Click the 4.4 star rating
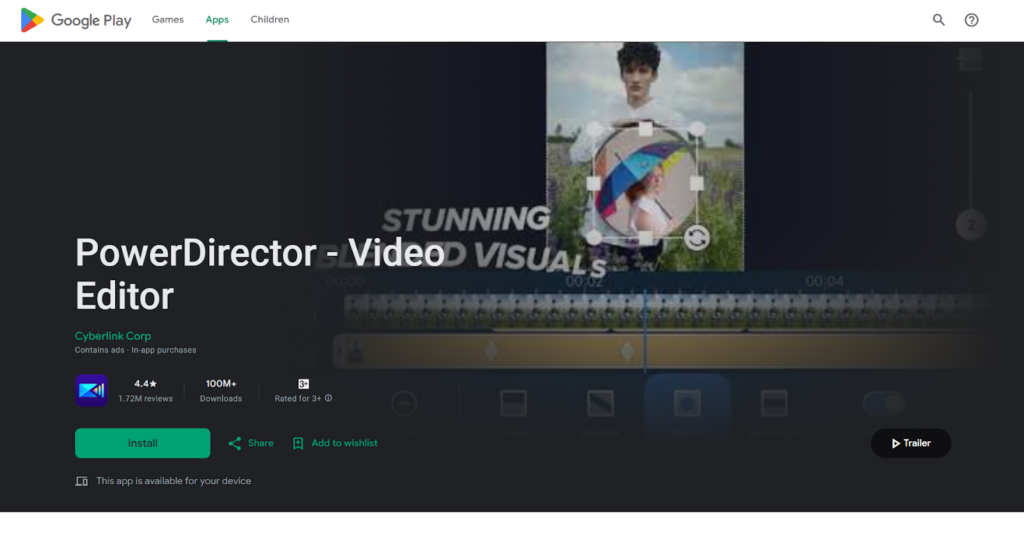Image resolution: width=1024 pixels, height=536 pixels. tap(146, 384)
